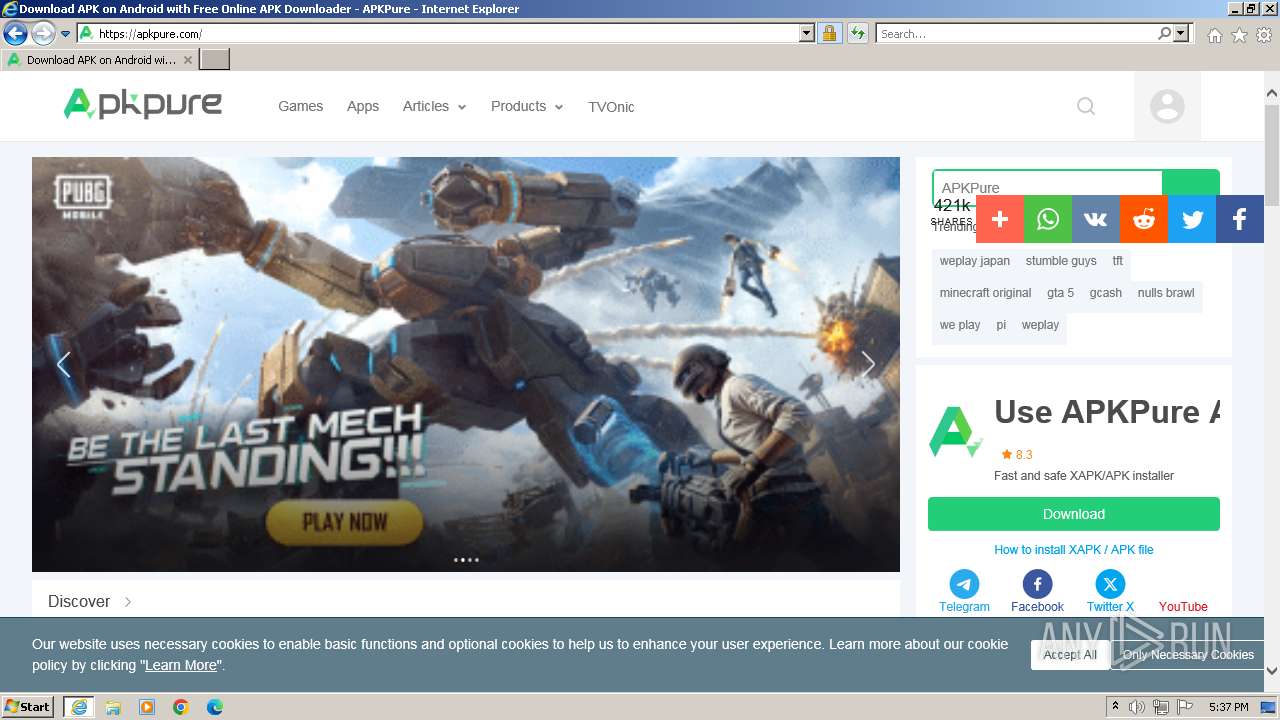Click the volume speaker tray icon
The width and height of the screenshot is (1280, 720).
(x=1137, y=707)
